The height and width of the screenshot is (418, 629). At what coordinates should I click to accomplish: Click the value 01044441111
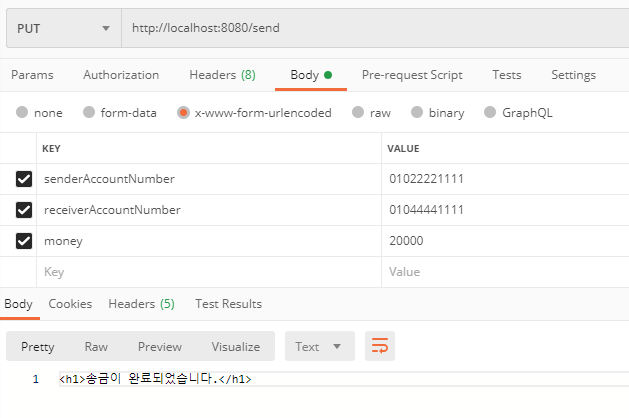point(426,210)
